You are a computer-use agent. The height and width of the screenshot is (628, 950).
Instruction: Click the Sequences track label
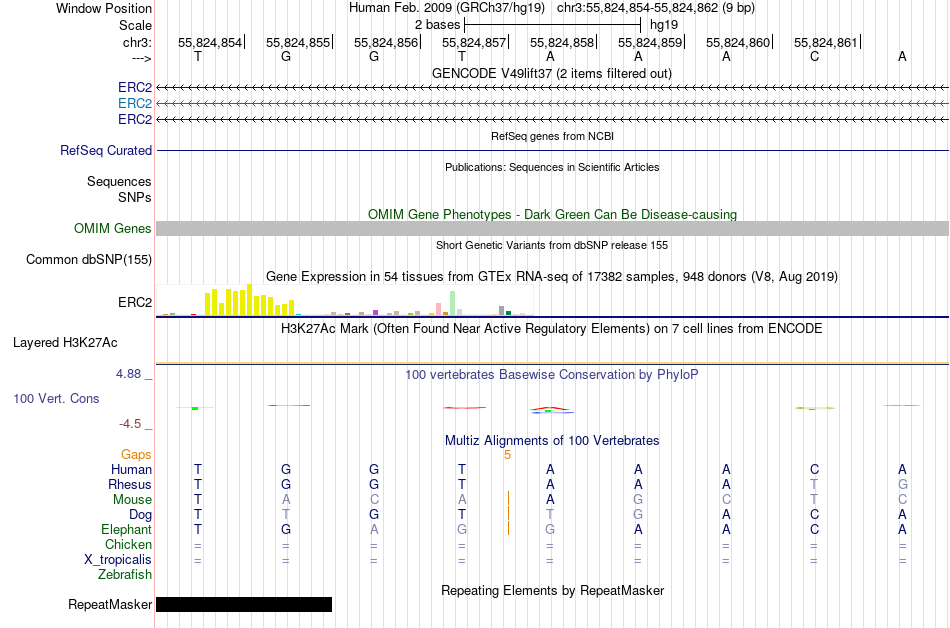[119, 182]
